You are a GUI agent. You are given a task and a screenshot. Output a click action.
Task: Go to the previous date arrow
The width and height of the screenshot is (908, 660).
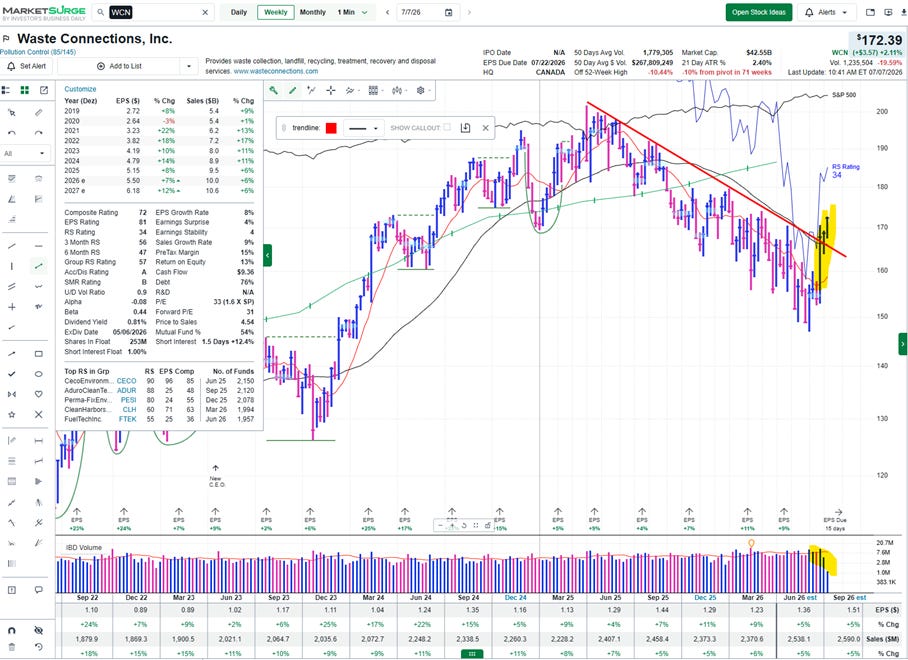point(387,12)
